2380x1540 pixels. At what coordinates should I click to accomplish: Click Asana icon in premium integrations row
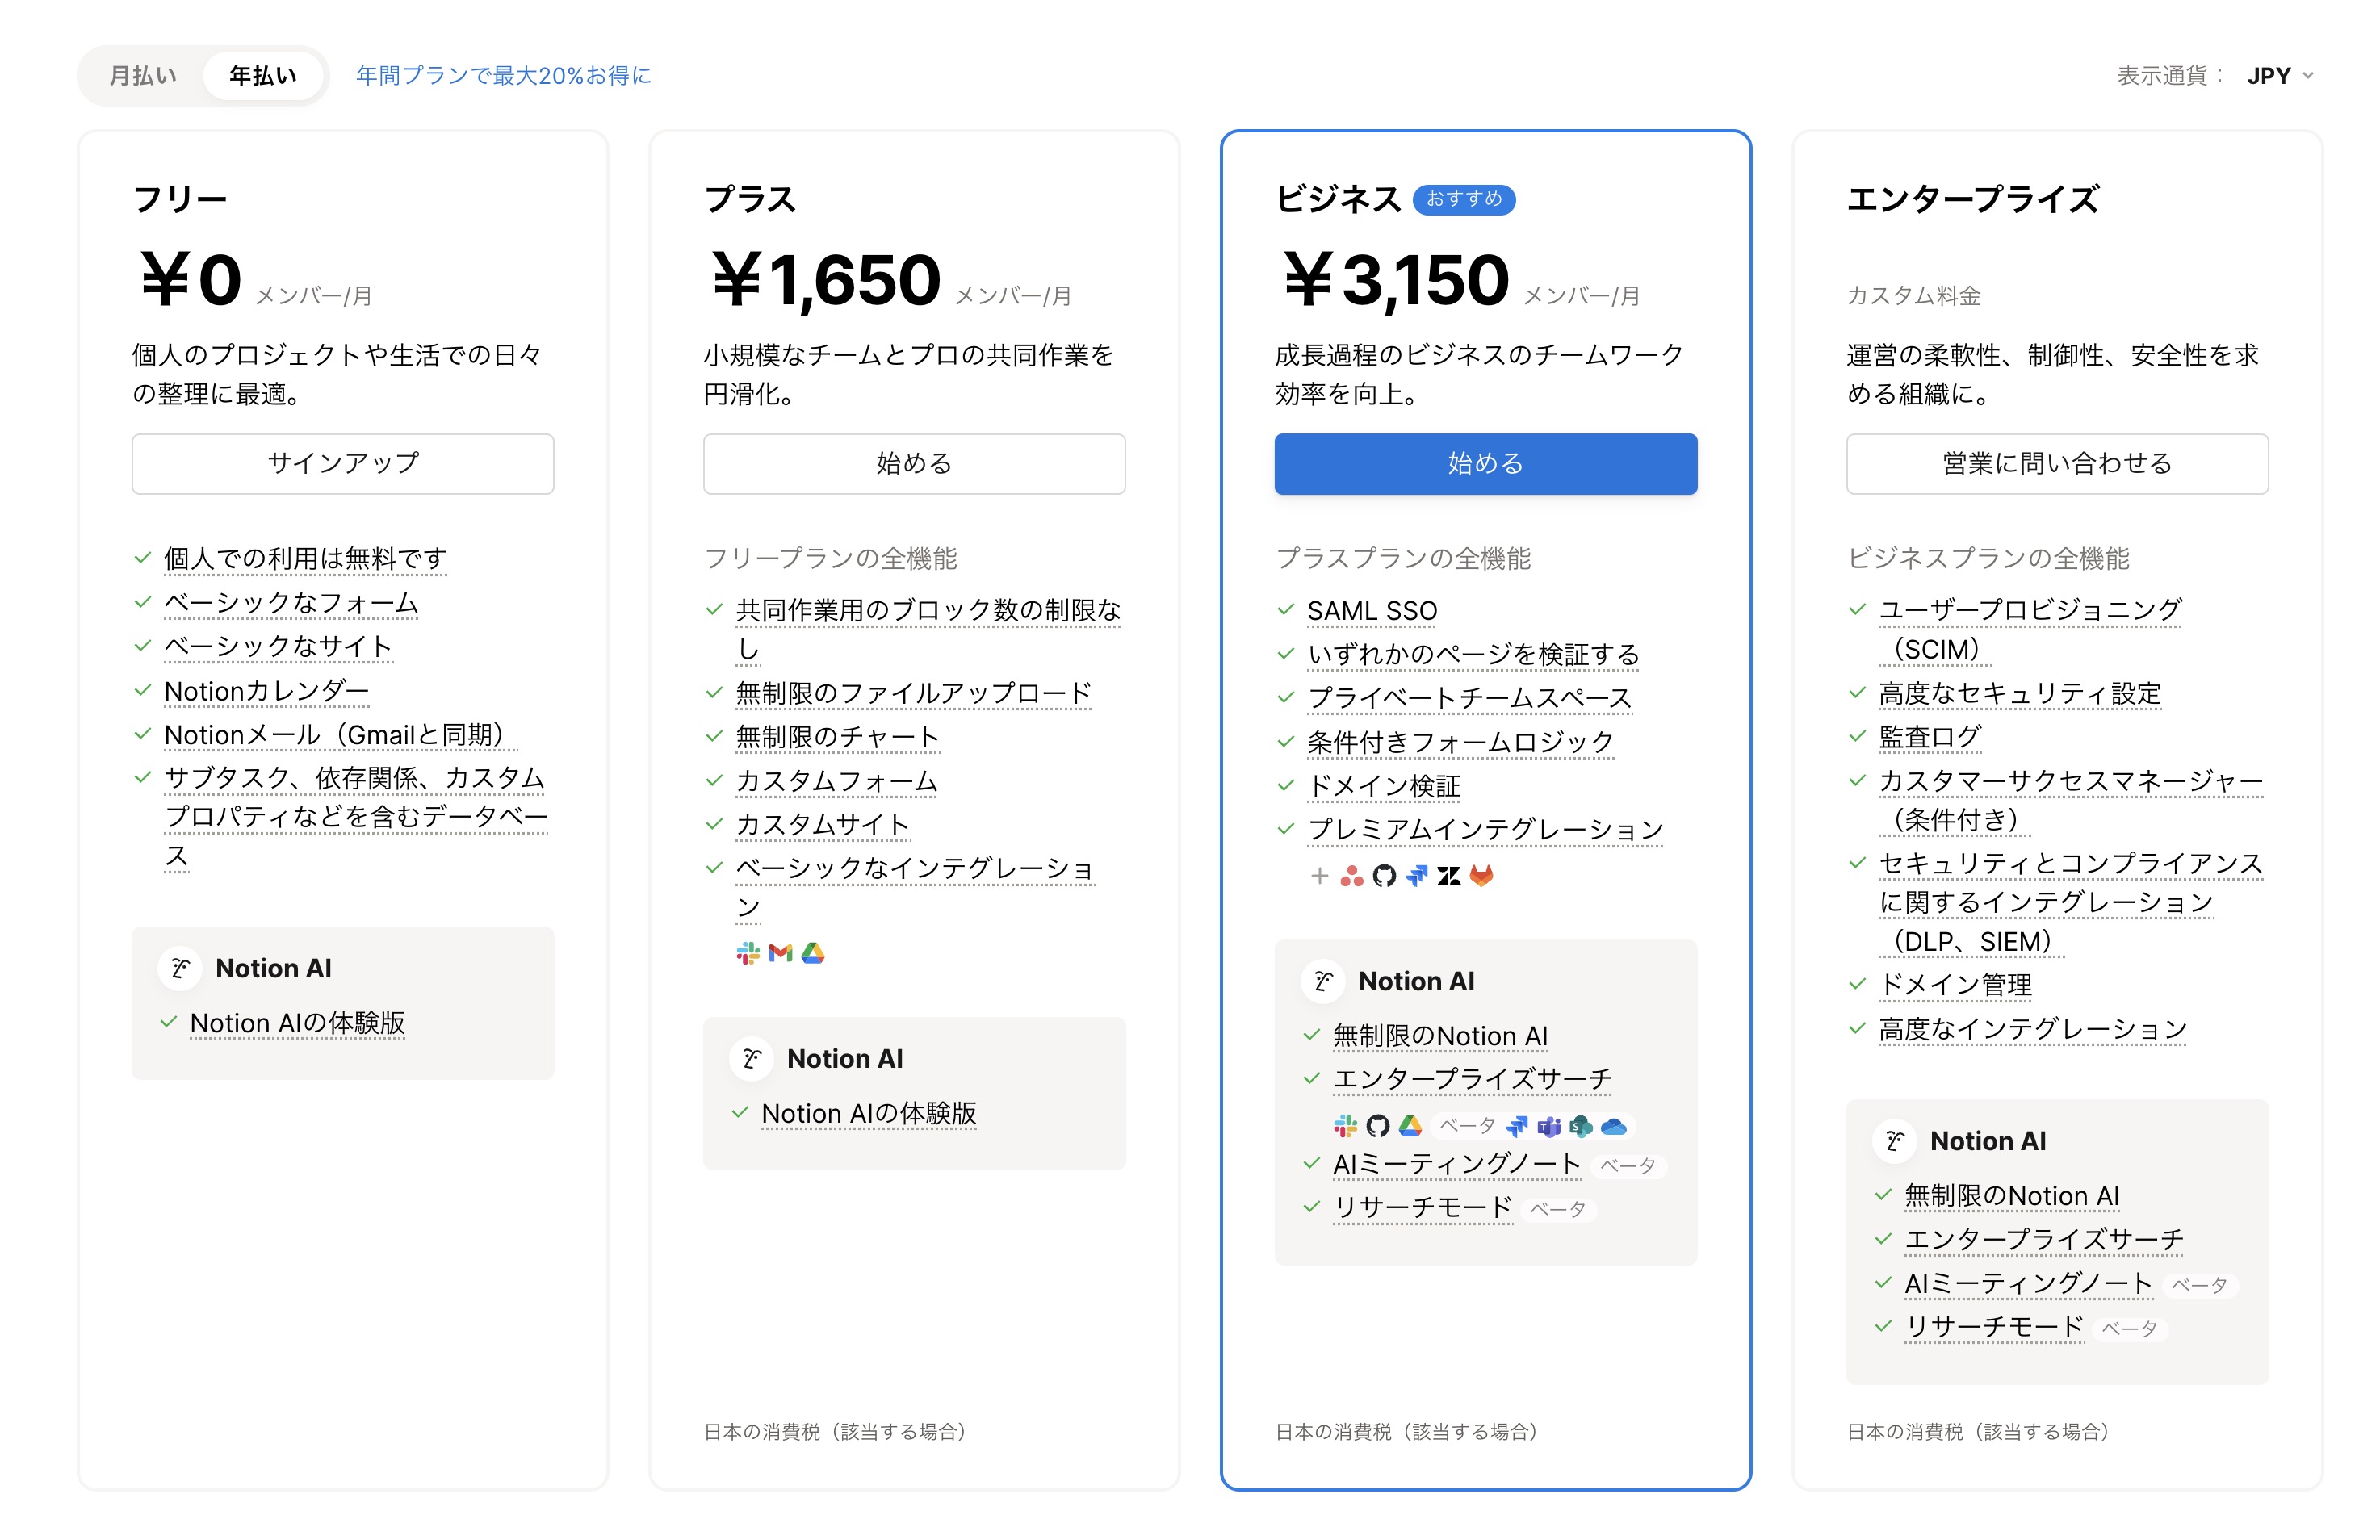click(x=1352, y=876)
